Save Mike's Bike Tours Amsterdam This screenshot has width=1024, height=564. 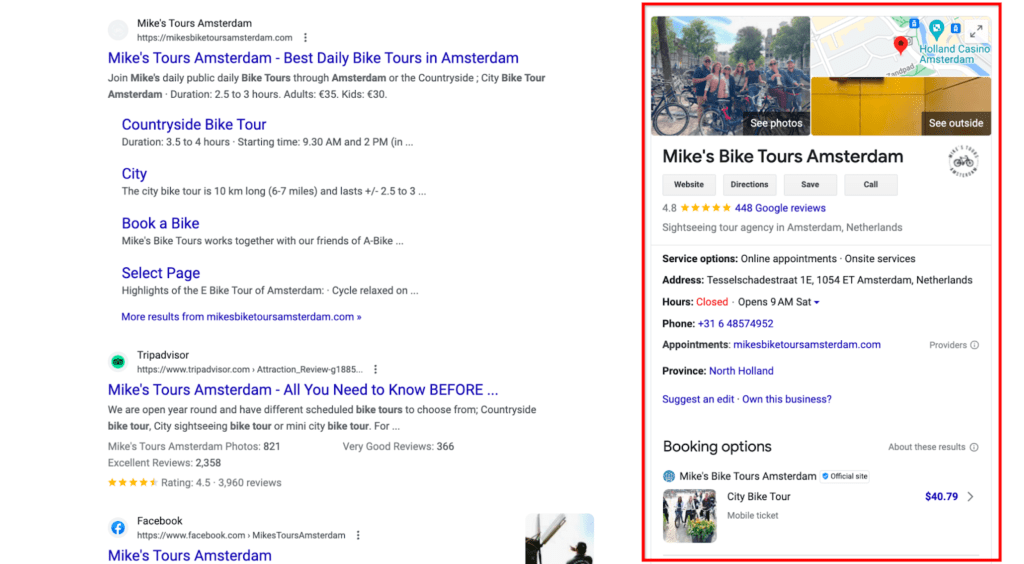coord(810,185)
